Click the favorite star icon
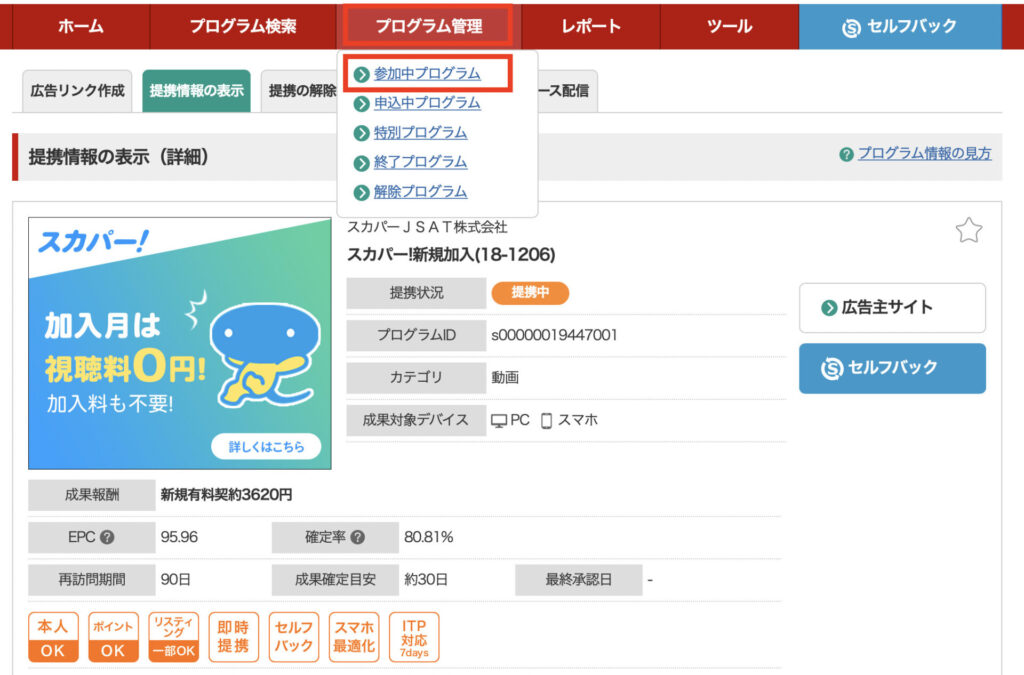The width and height of the screenshot is (1024, 675). 968,230
